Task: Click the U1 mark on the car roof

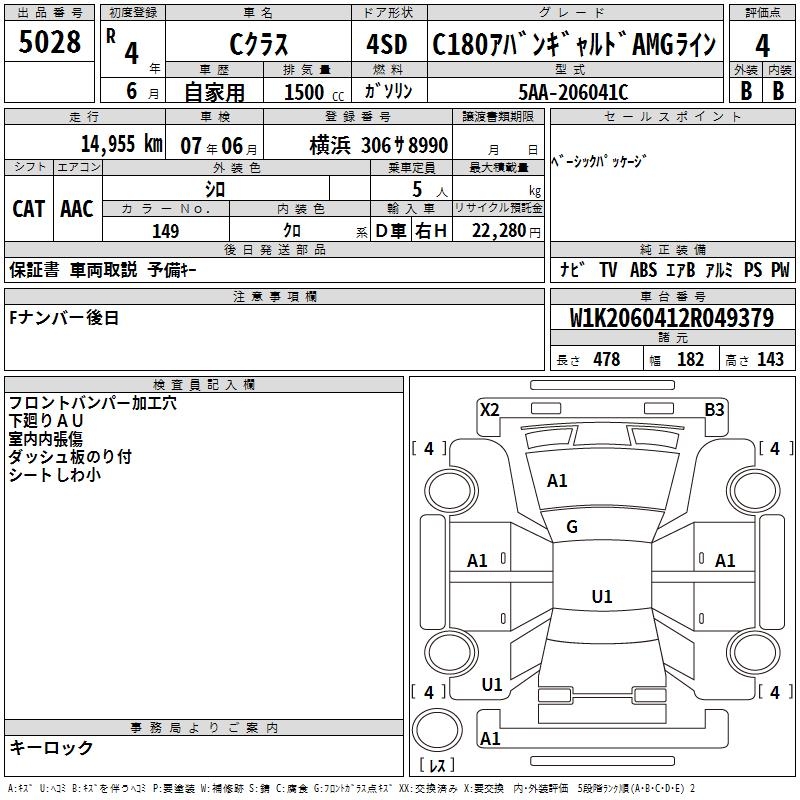Action: point(601,596)
